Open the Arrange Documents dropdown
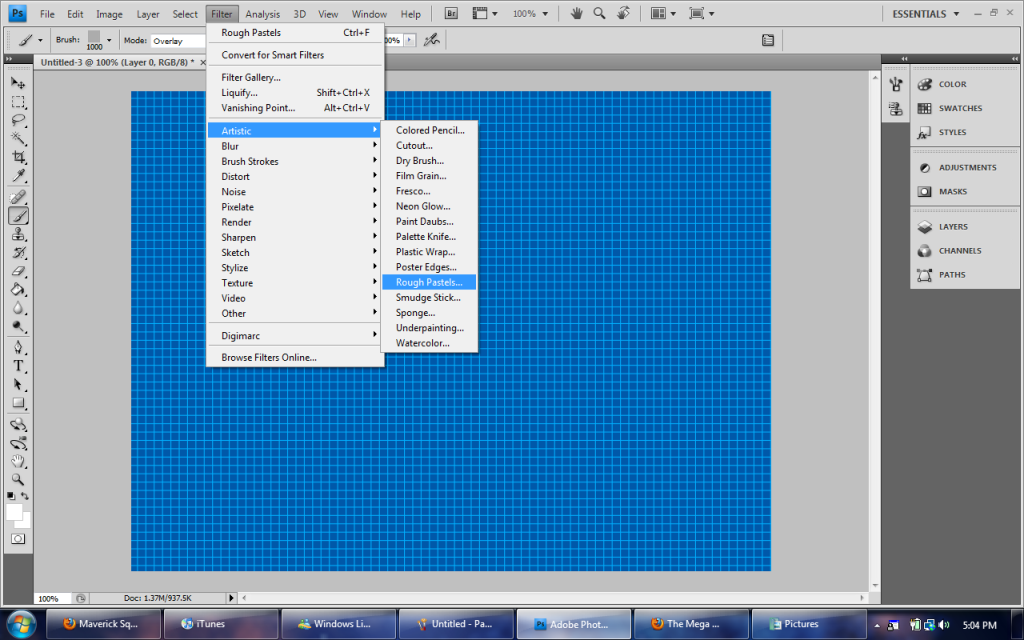This screenshot has width=1024, height=640. click(663, 14)
